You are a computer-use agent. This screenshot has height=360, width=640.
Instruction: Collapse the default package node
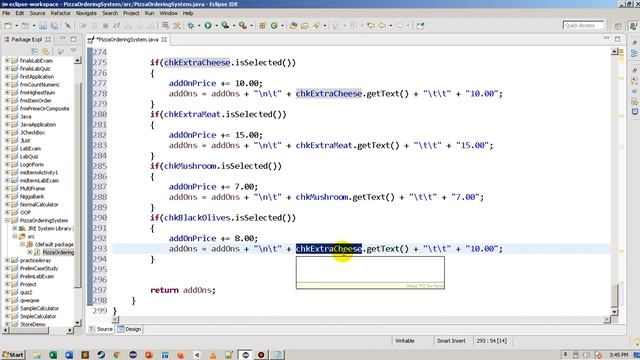[22, 244]
